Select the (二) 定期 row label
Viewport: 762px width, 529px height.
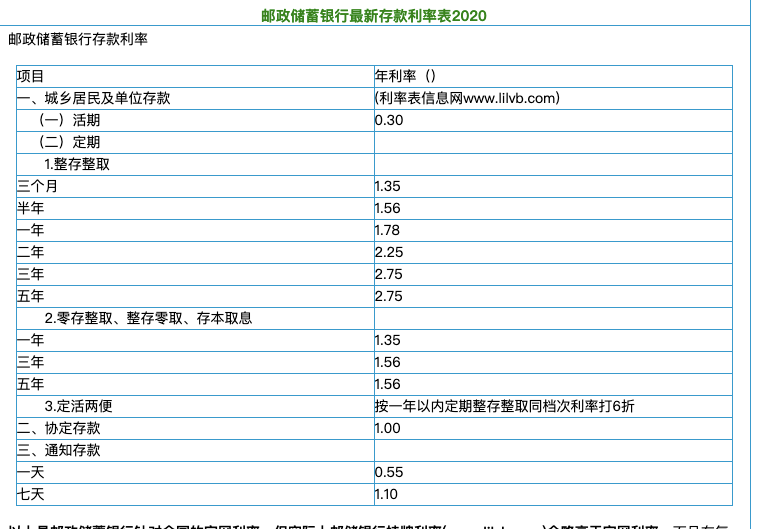click(69, 142)
